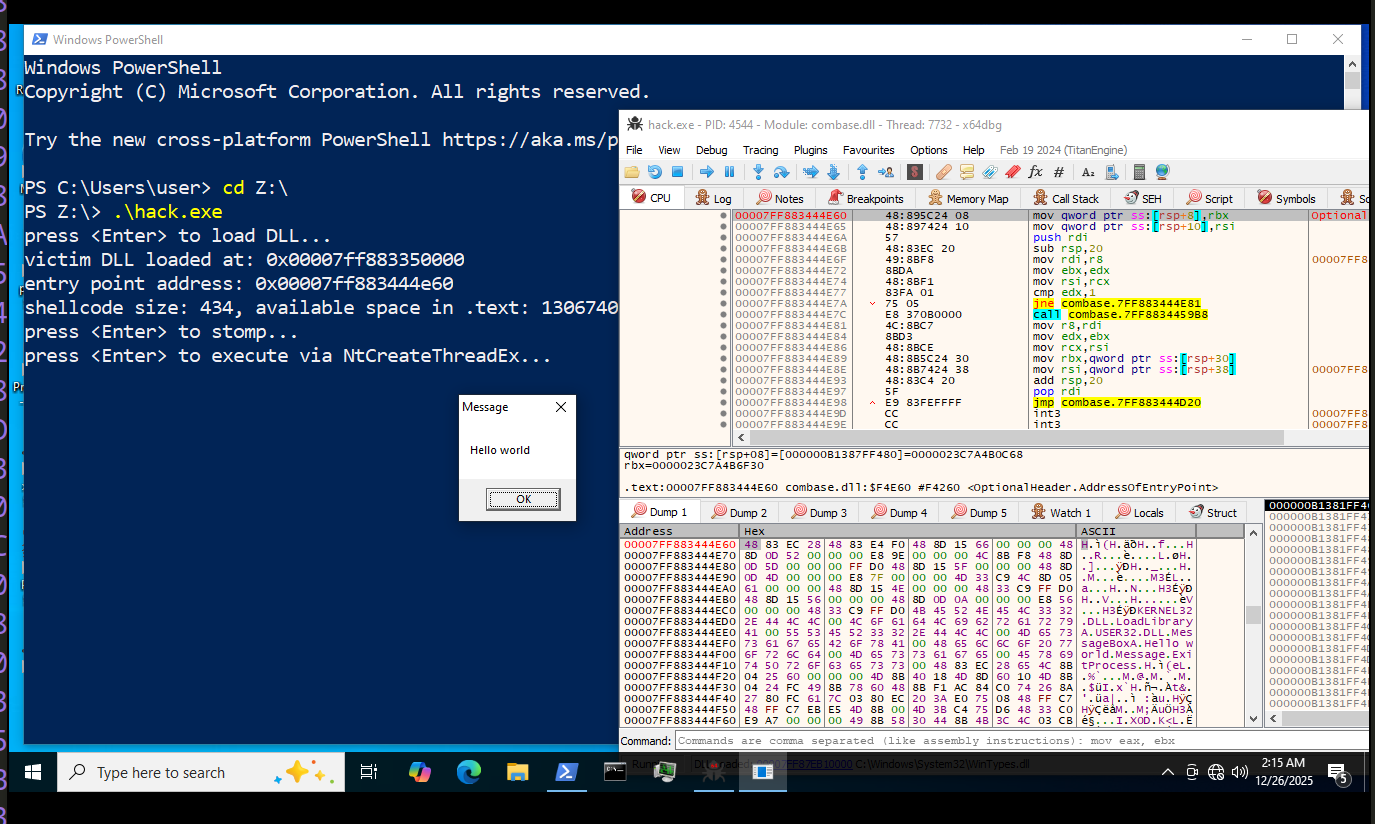1375x824 pixels.
Task: Click the Trace over icon
Action: tap(834, 172)
